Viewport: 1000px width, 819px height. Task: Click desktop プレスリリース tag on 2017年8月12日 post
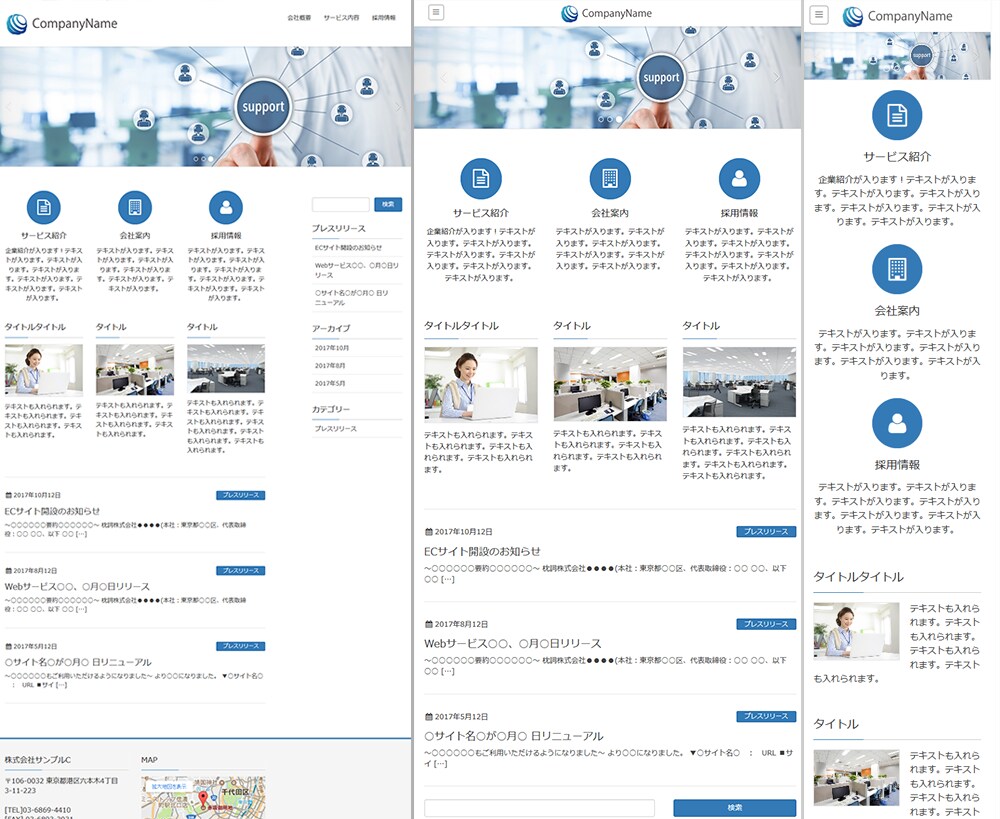(240, 570)
